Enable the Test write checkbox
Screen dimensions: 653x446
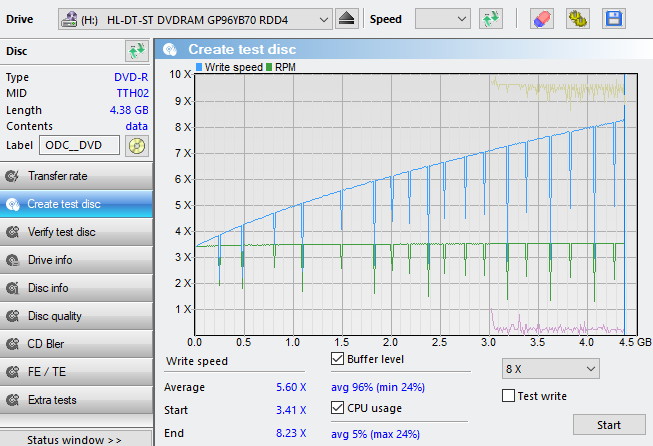pyautogui.click(x=508, y=396)
